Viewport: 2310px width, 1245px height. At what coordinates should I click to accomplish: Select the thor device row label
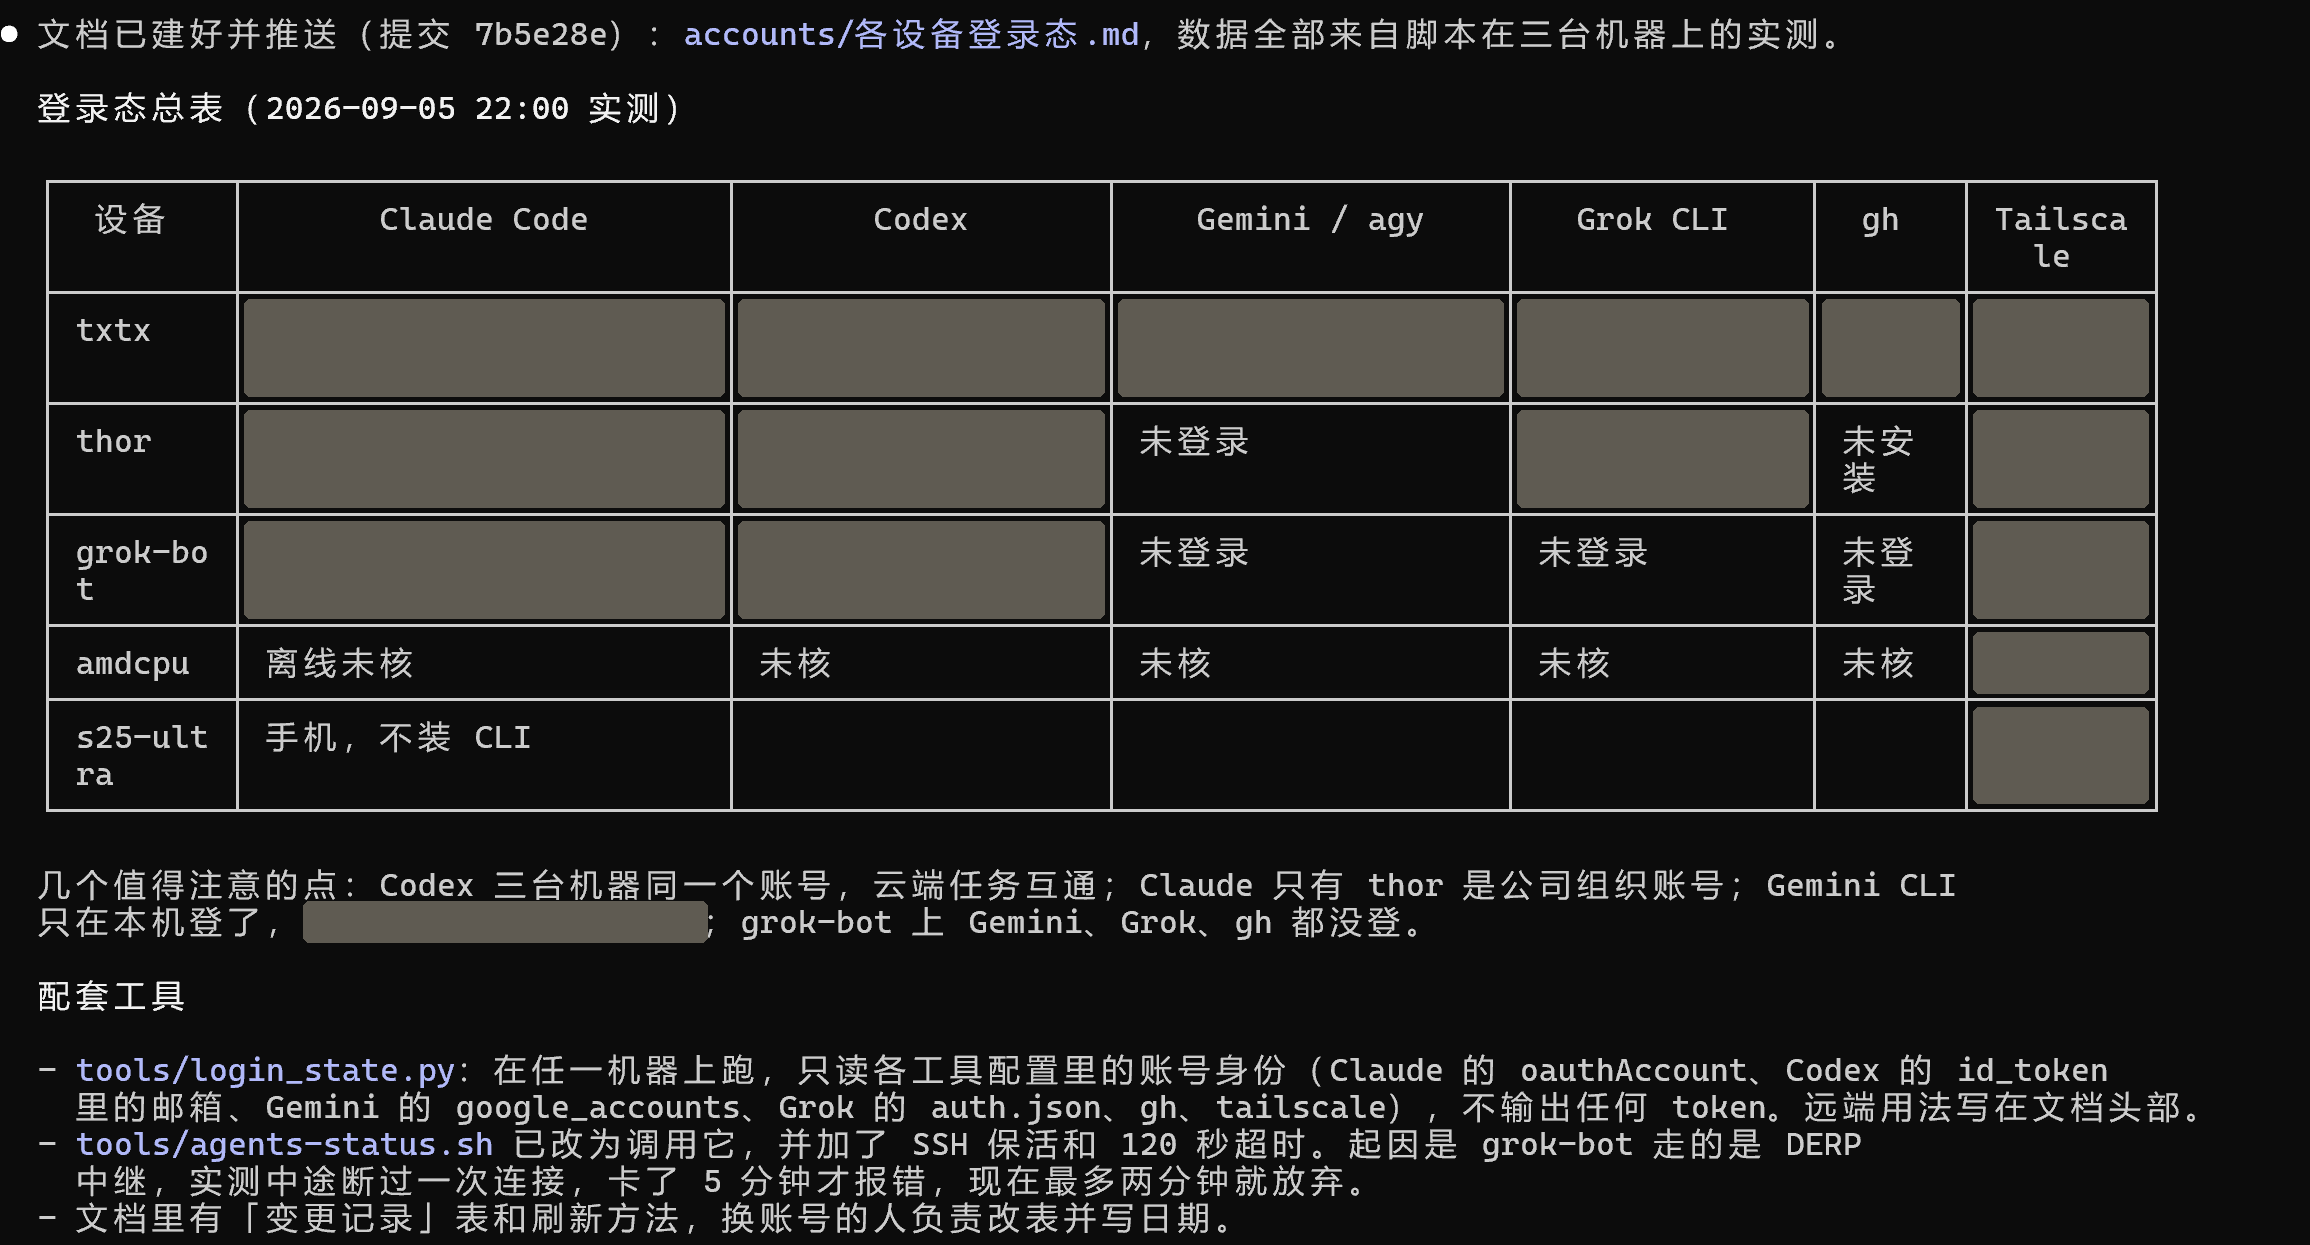113,442
